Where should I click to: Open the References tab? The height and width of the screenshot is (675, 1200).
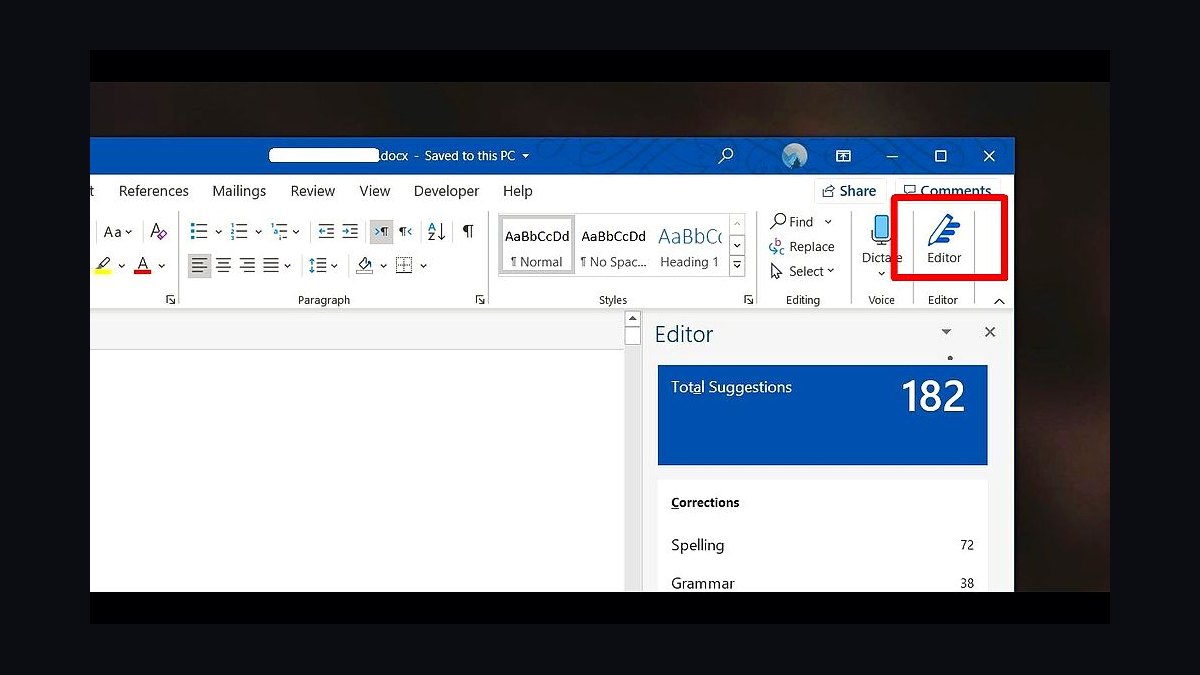point(154,191)
